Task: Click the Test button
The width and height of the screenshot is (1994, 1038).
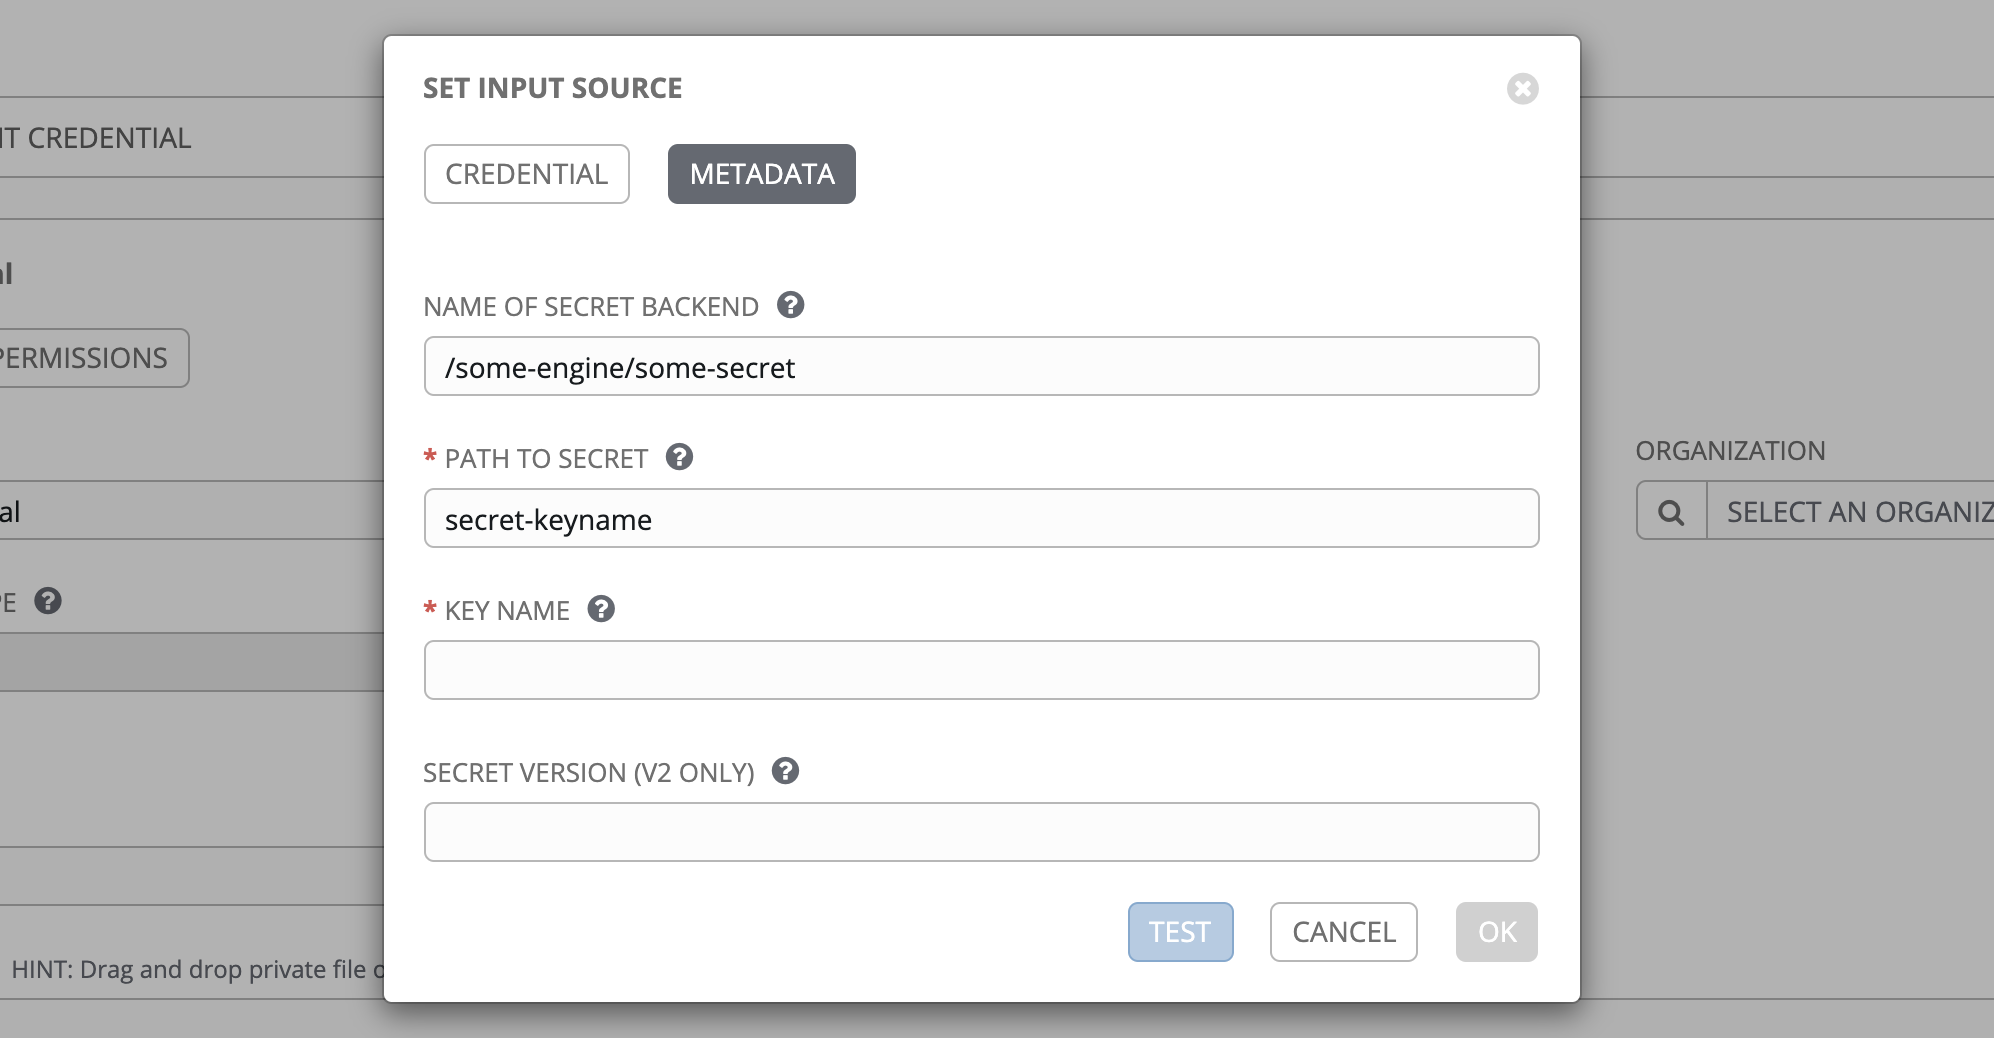Action: [1181, 932]
